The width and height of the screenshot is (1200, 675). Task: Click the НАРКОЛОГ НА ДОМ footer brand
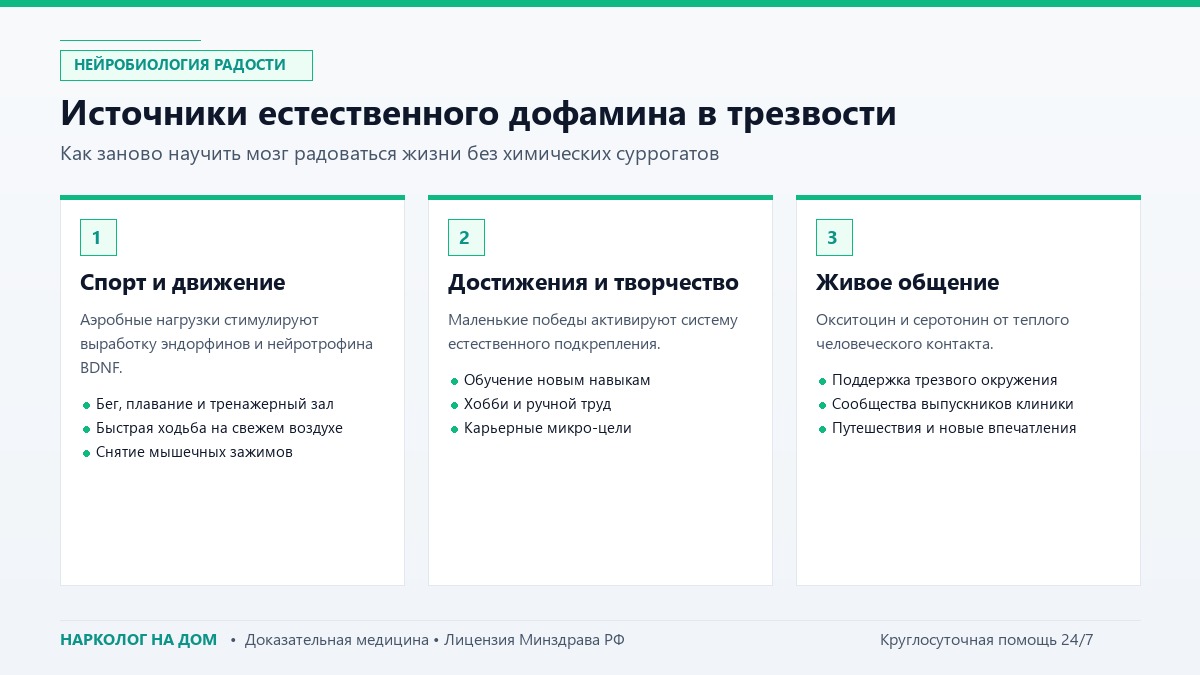(x=138, y=640)
